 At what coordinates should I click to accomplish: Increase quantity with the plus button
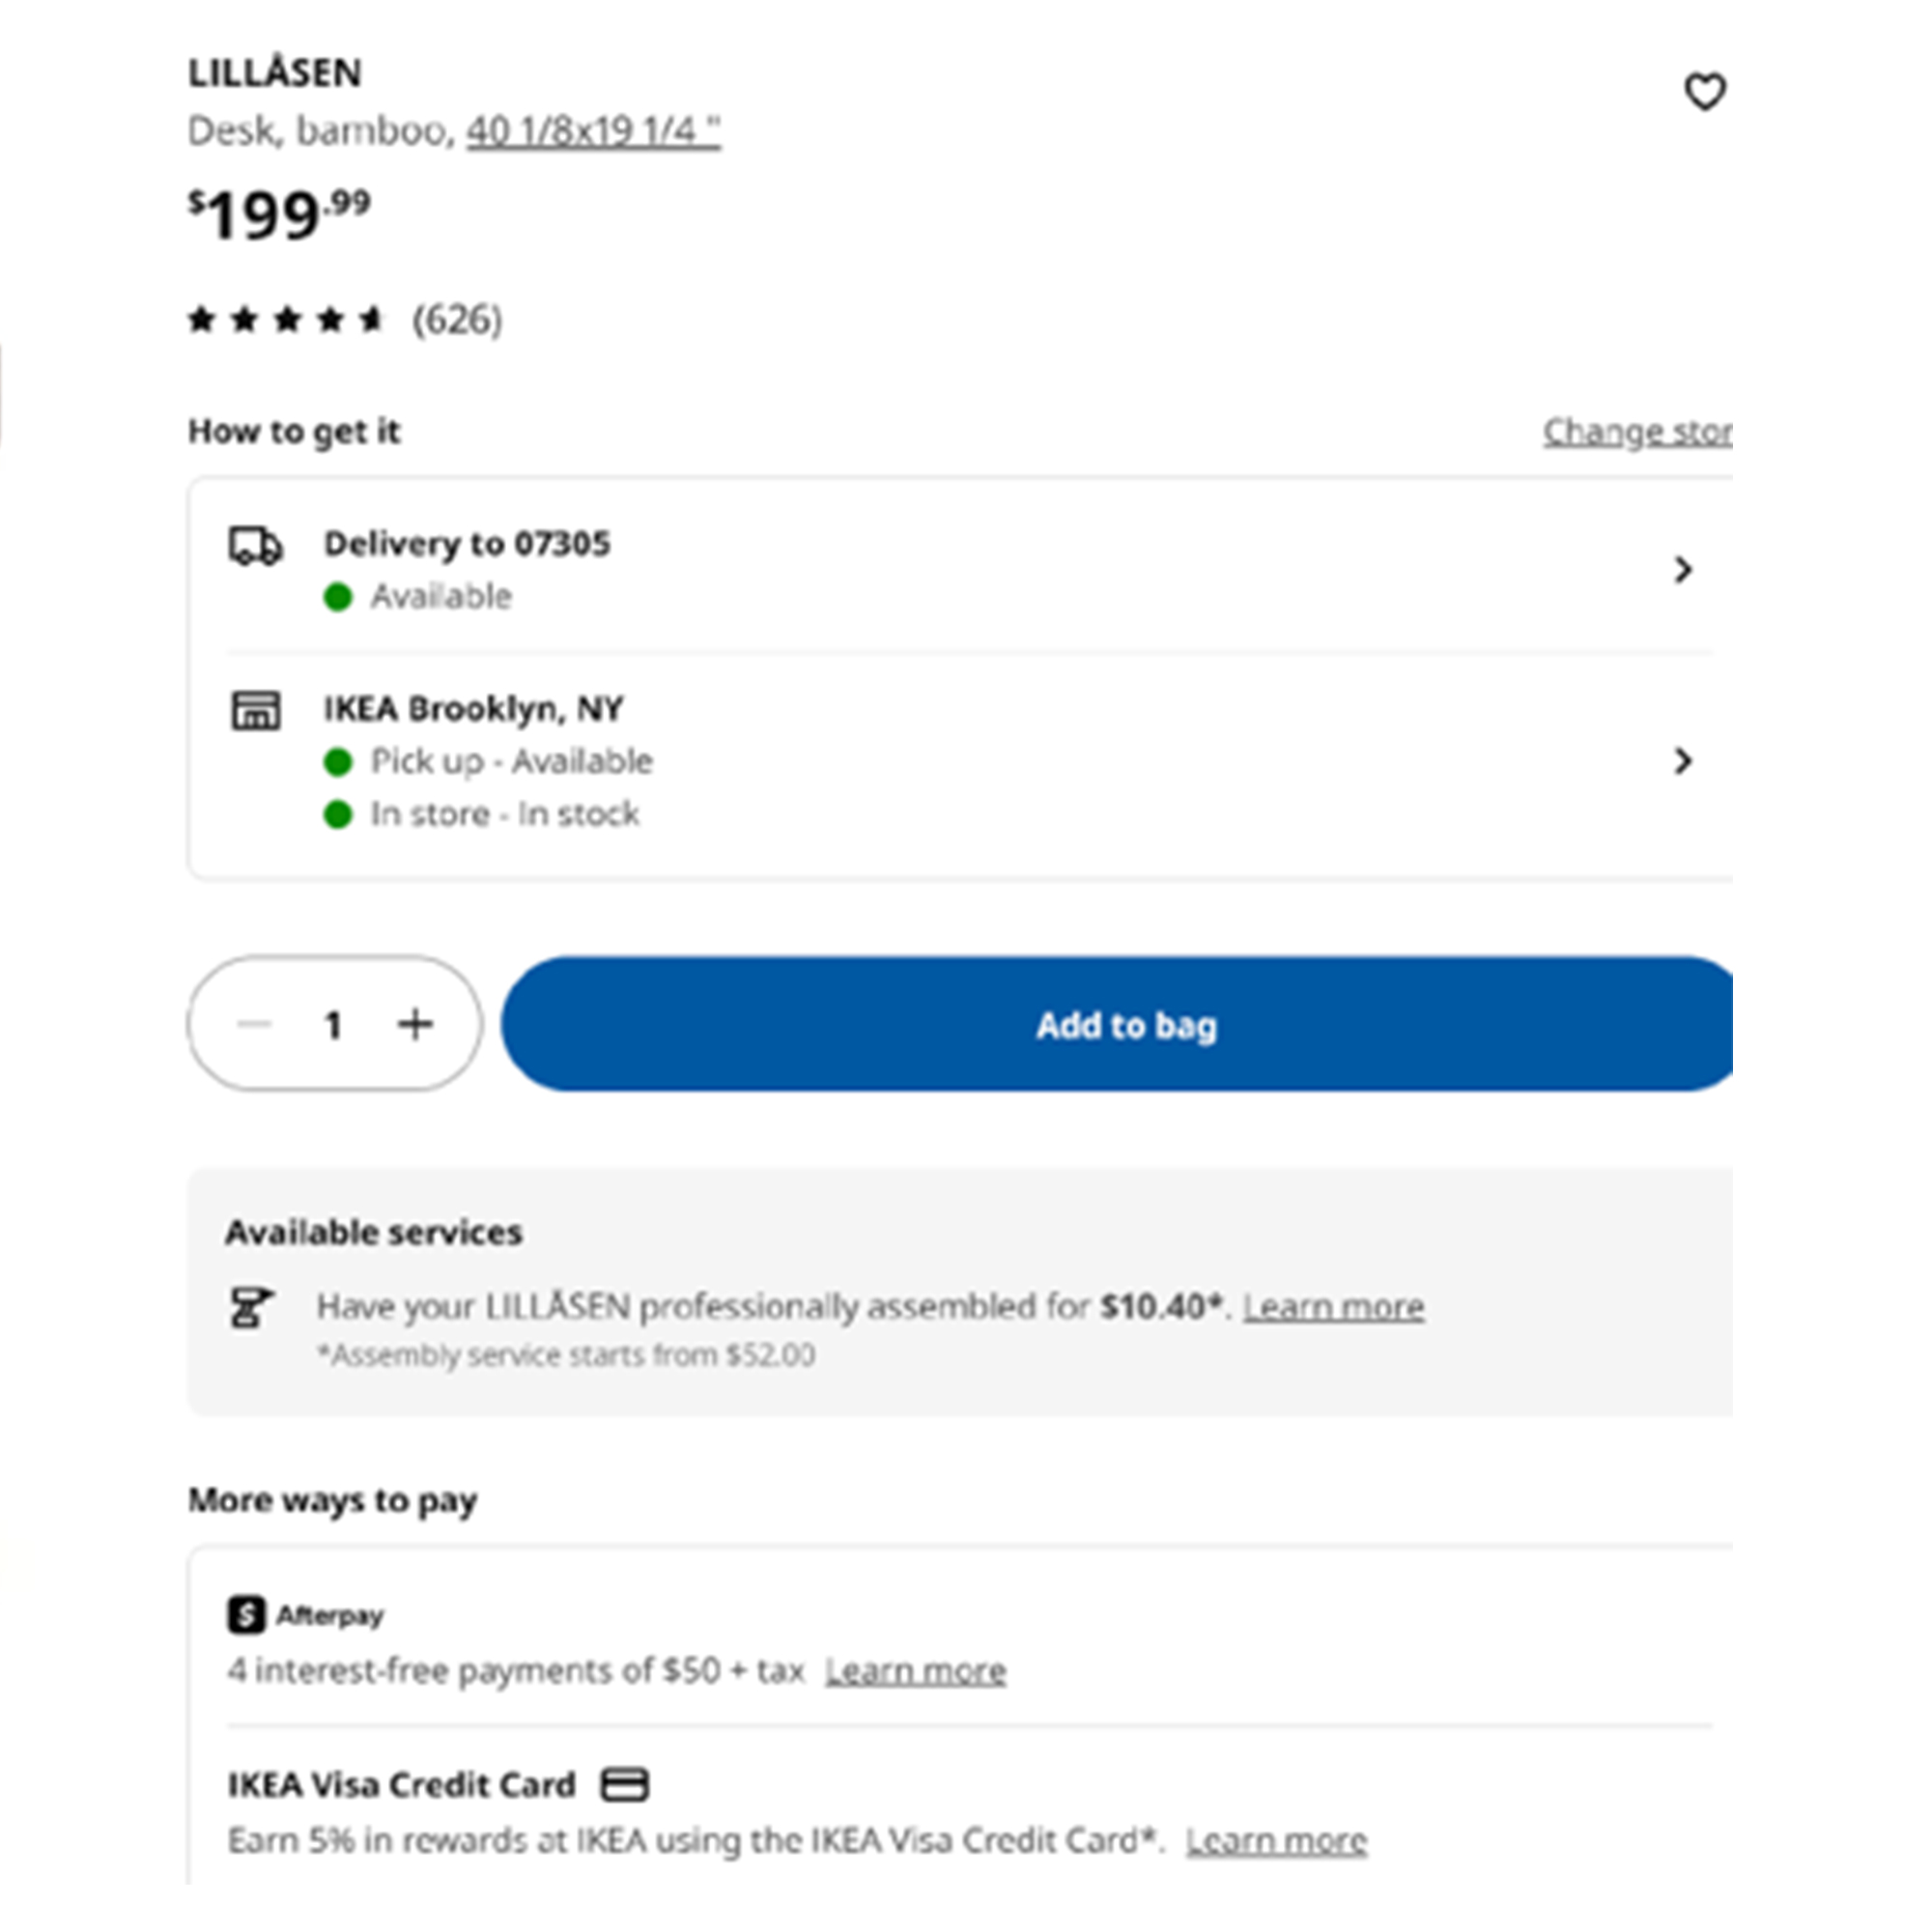[x=415, y=1024]
